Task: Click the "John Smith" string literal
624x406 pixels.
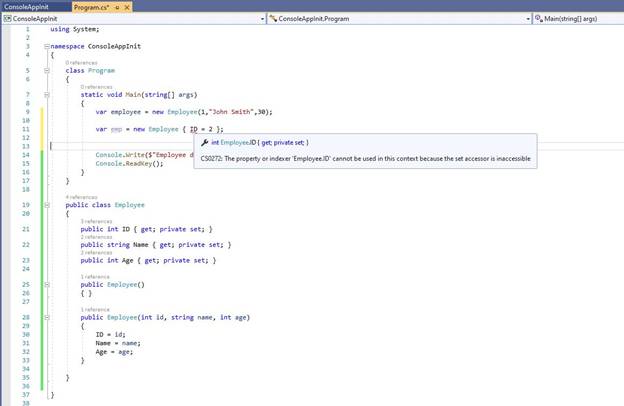Action: (x=231, y=112)
